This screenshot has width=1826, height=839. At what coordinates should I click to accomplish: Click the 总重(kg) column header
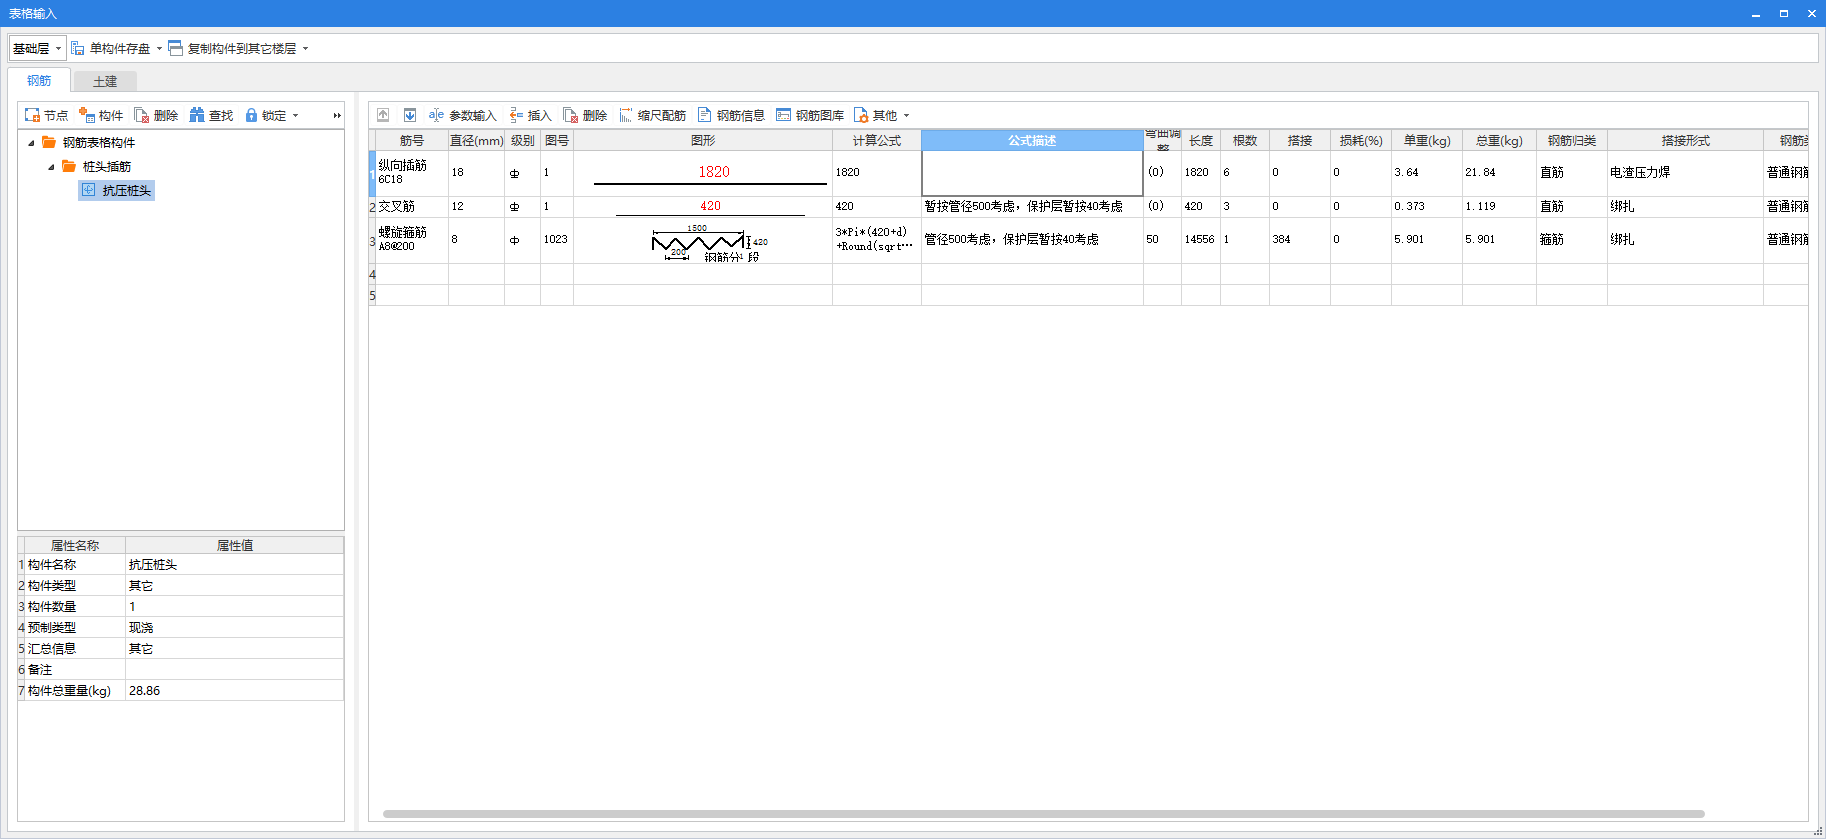[x=1499, y=140]
